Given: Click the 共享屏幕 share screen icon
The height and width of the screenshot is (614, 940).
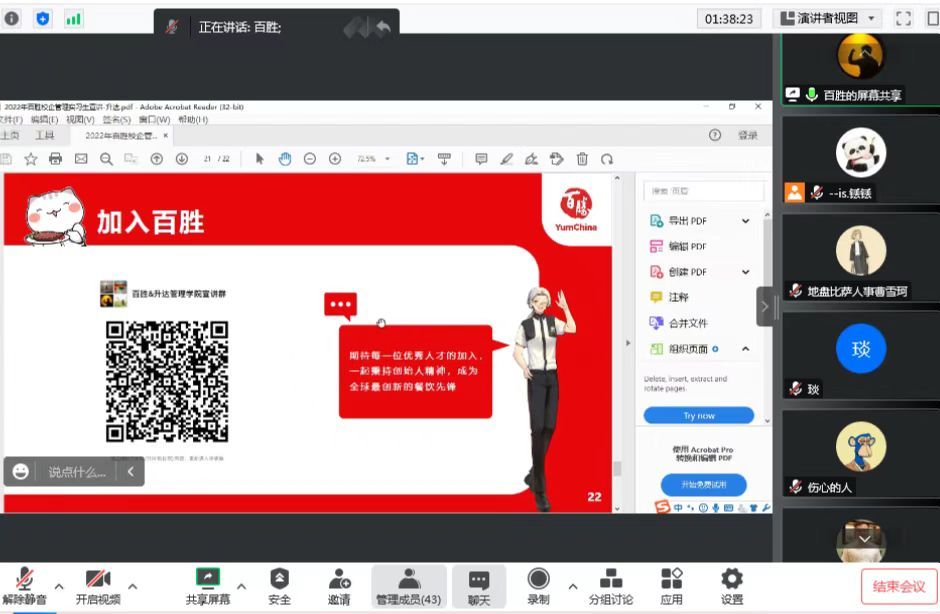Looking at the screenshot, I should coord(207,580).
